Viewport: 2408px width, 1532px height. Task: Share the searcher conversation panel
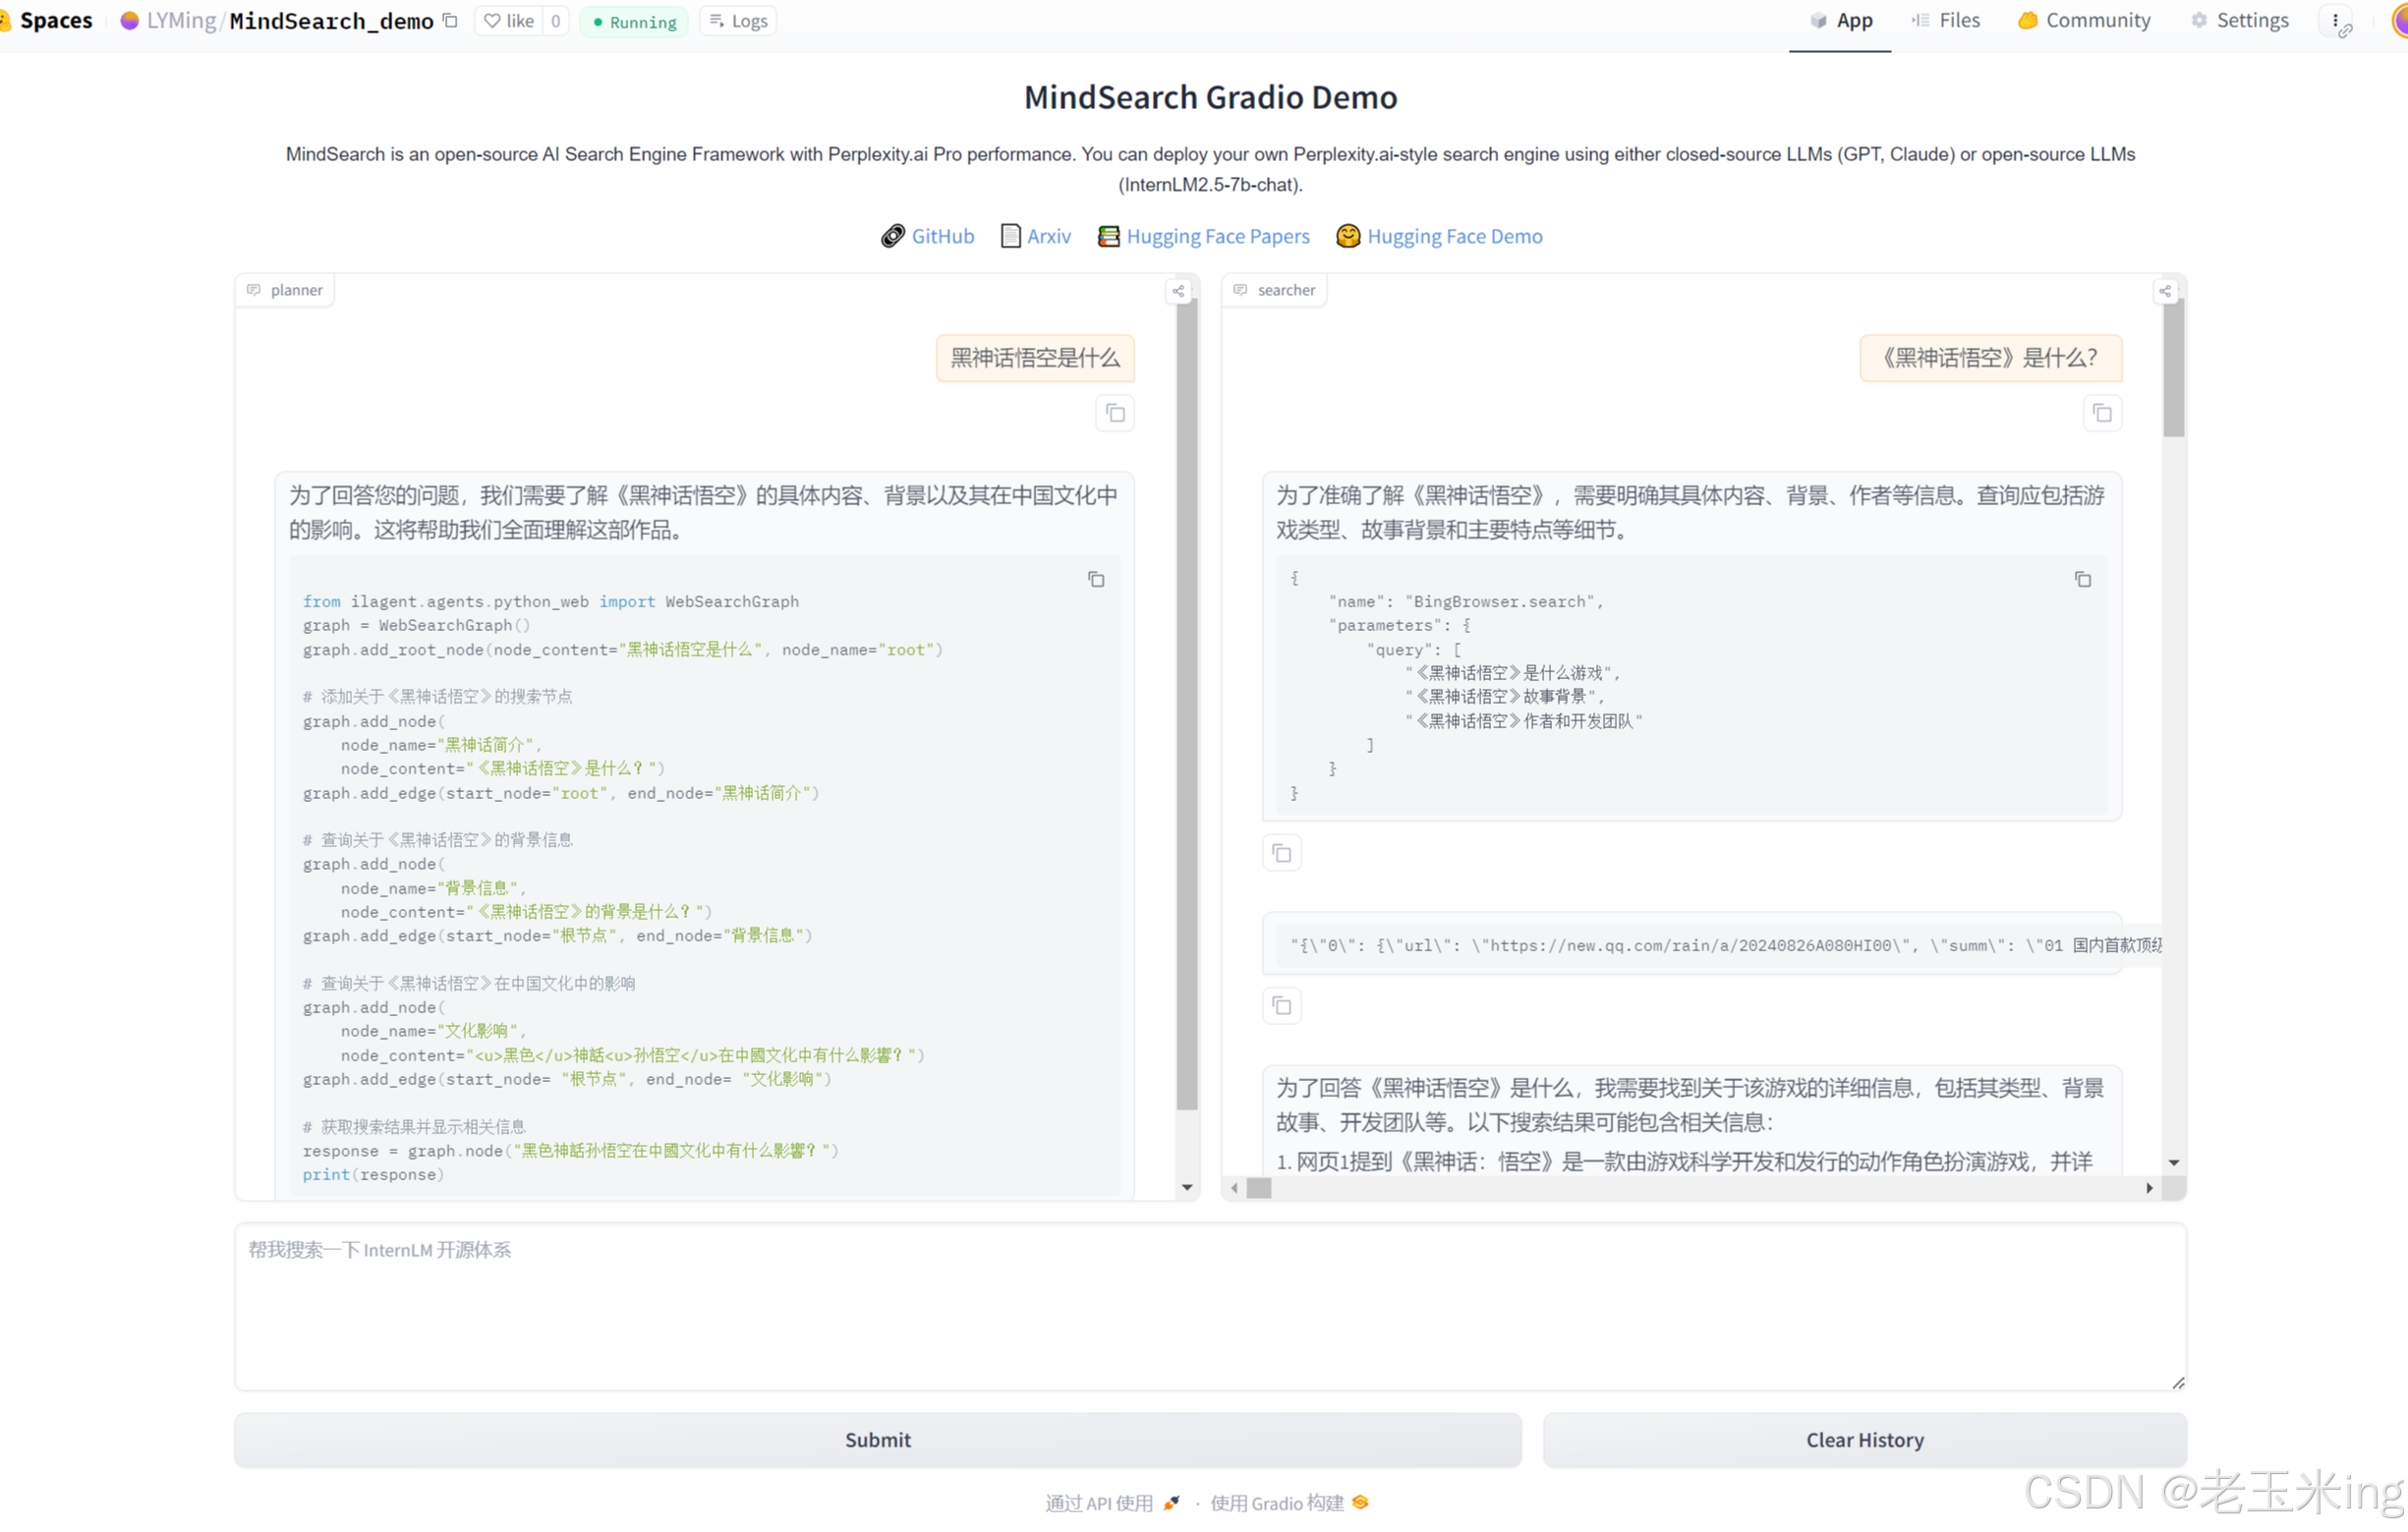point(2165,291)
